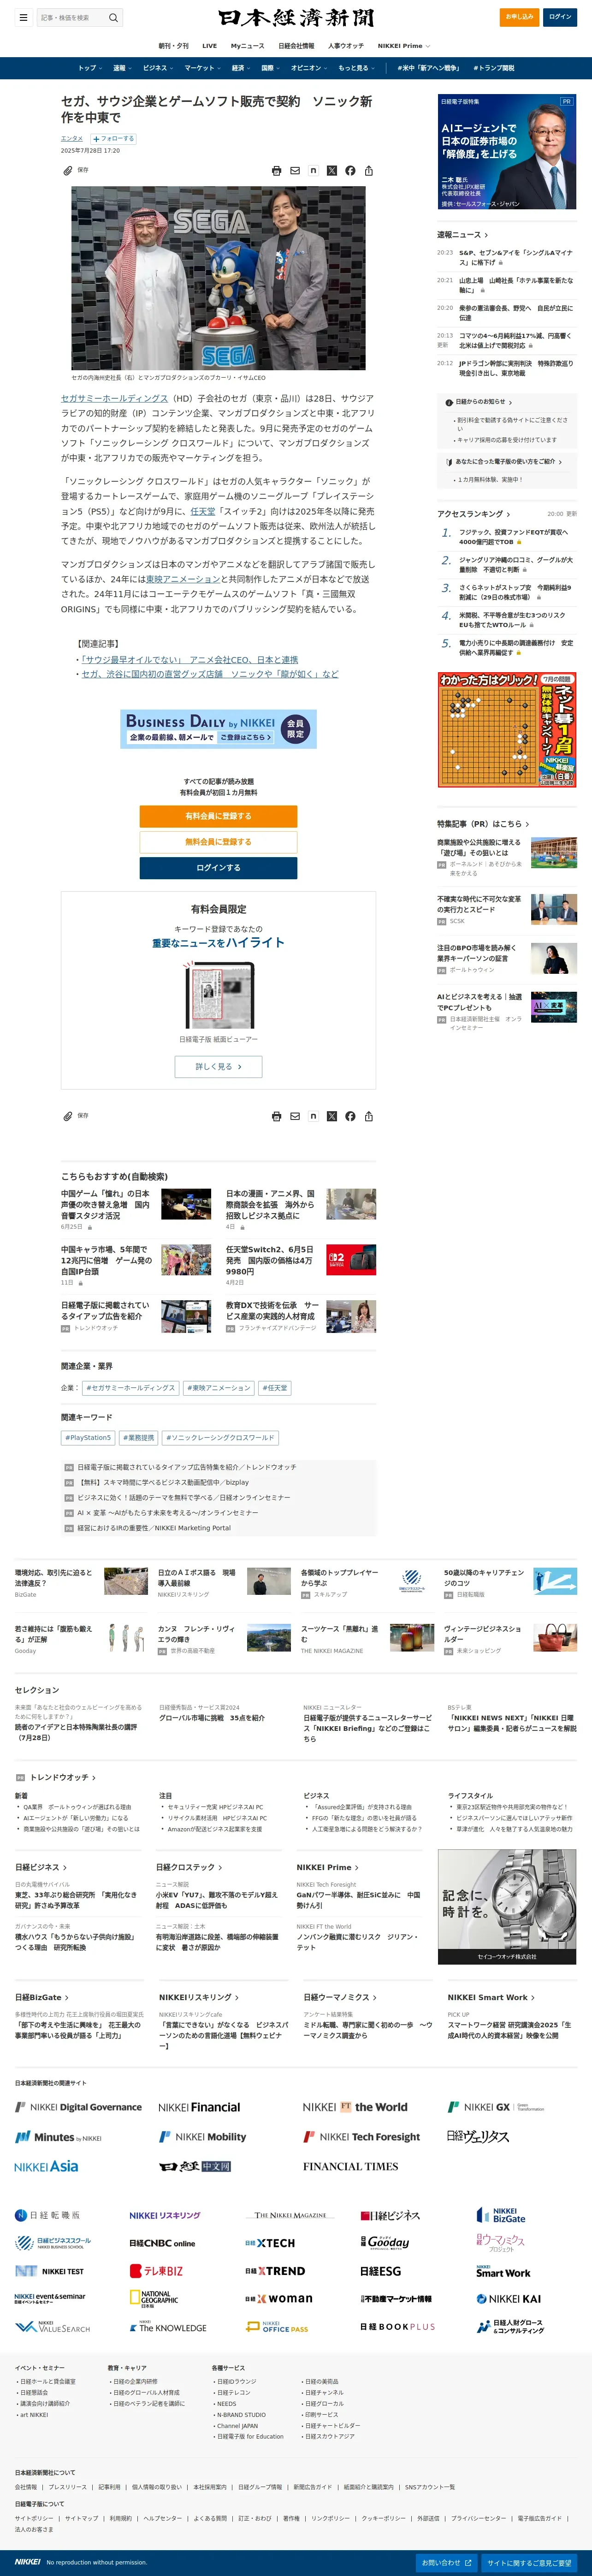Click the paperclip save icon at the article's end
The width and height of the screenshot is (592, 2576).
click(x=67, y=1116)
